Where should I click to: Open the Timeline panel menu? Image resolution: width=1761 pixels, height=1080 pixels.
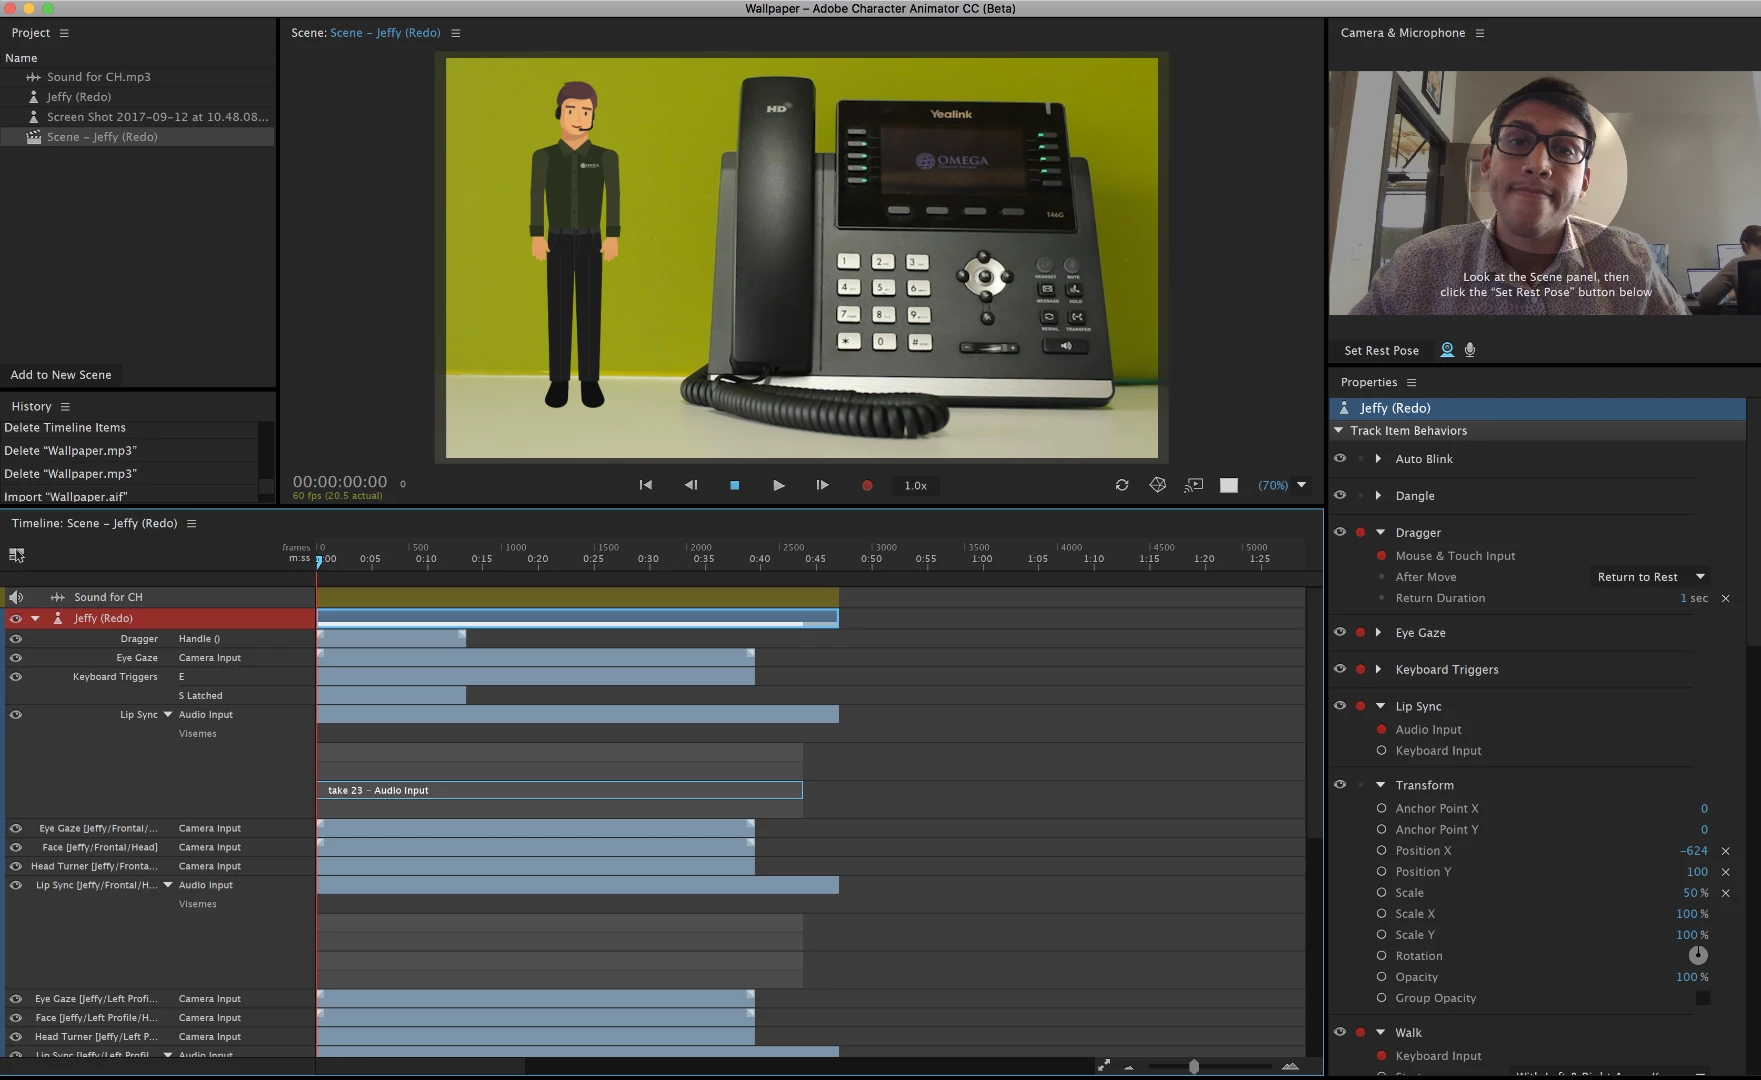tap(192, 524)
